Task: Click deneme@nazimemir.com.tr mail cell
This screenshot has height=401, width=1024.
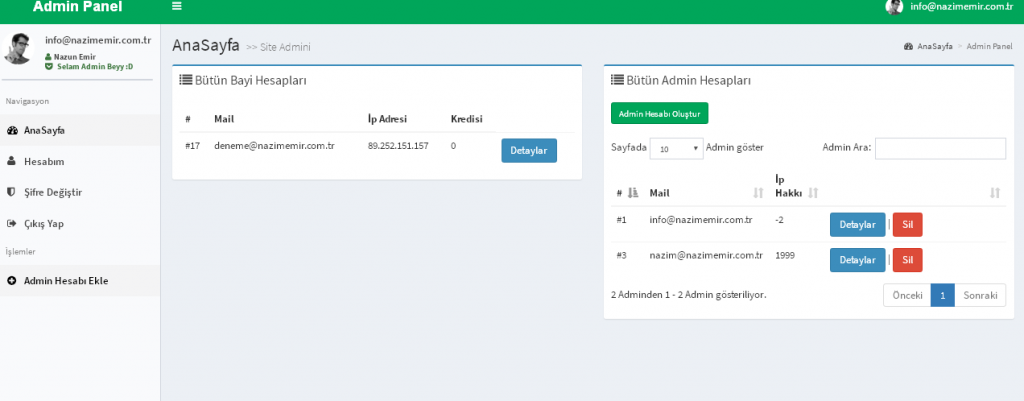Action: click(274, 146)
